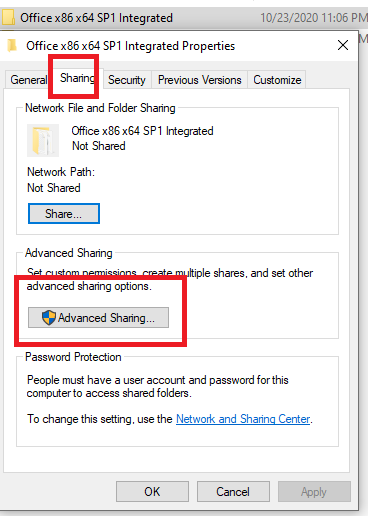Image resolution: width=368 pixels, height=516 pixels.
Task: Click the Not Shared text under Network Path
Action: click(54, 188)
